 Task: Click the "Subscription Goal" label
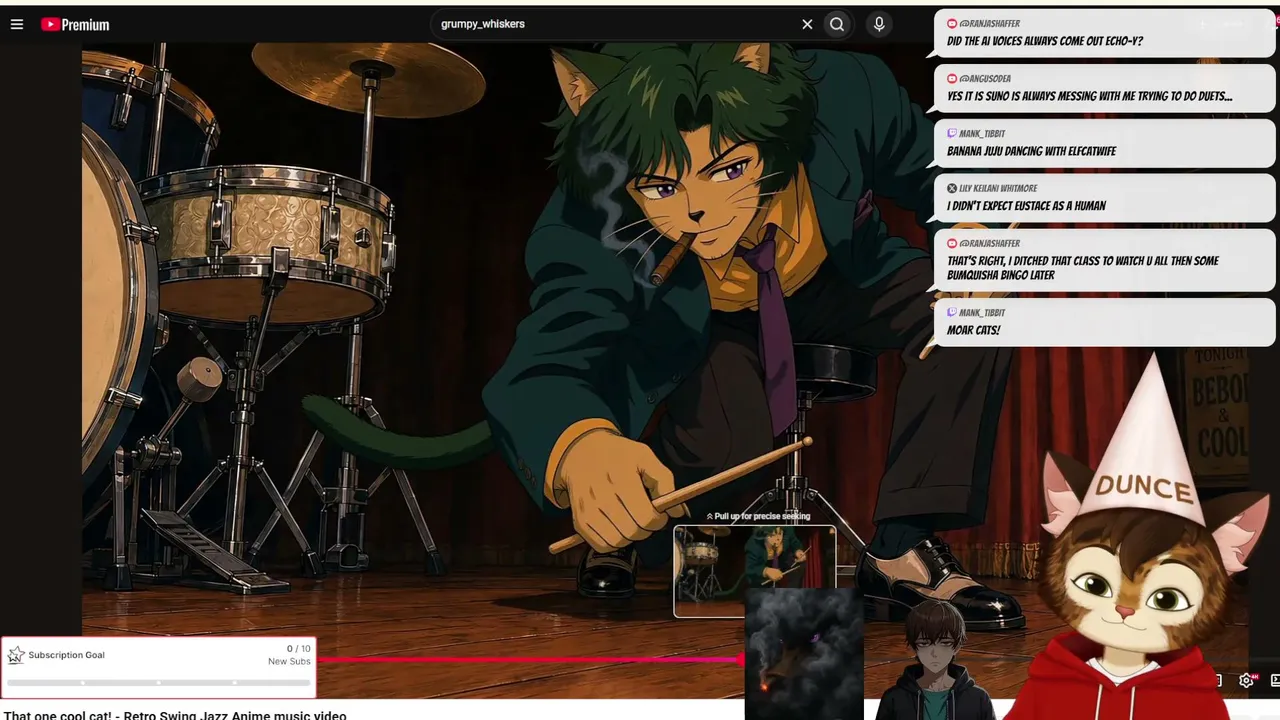(66, 655)
